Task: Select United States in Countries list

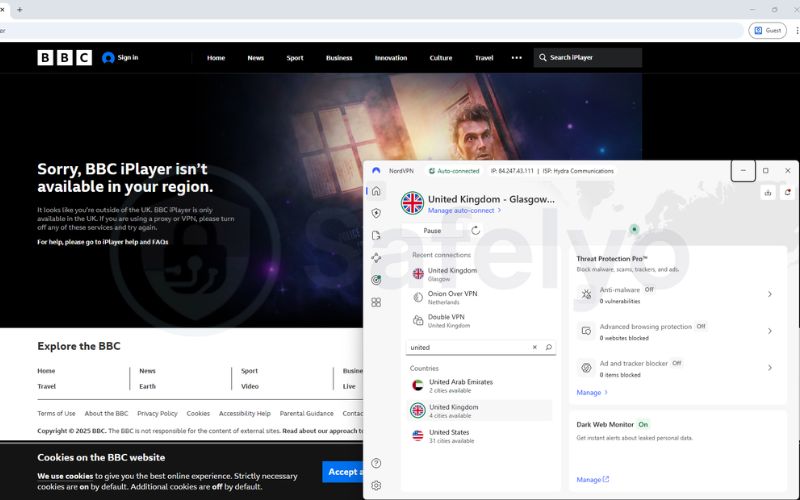Action: pos(480,436)
